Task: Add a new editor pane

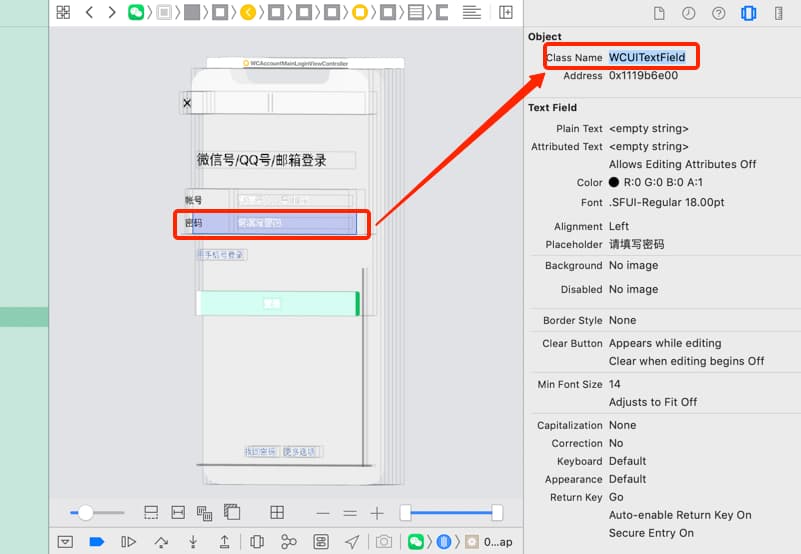Action: (506, 12)
